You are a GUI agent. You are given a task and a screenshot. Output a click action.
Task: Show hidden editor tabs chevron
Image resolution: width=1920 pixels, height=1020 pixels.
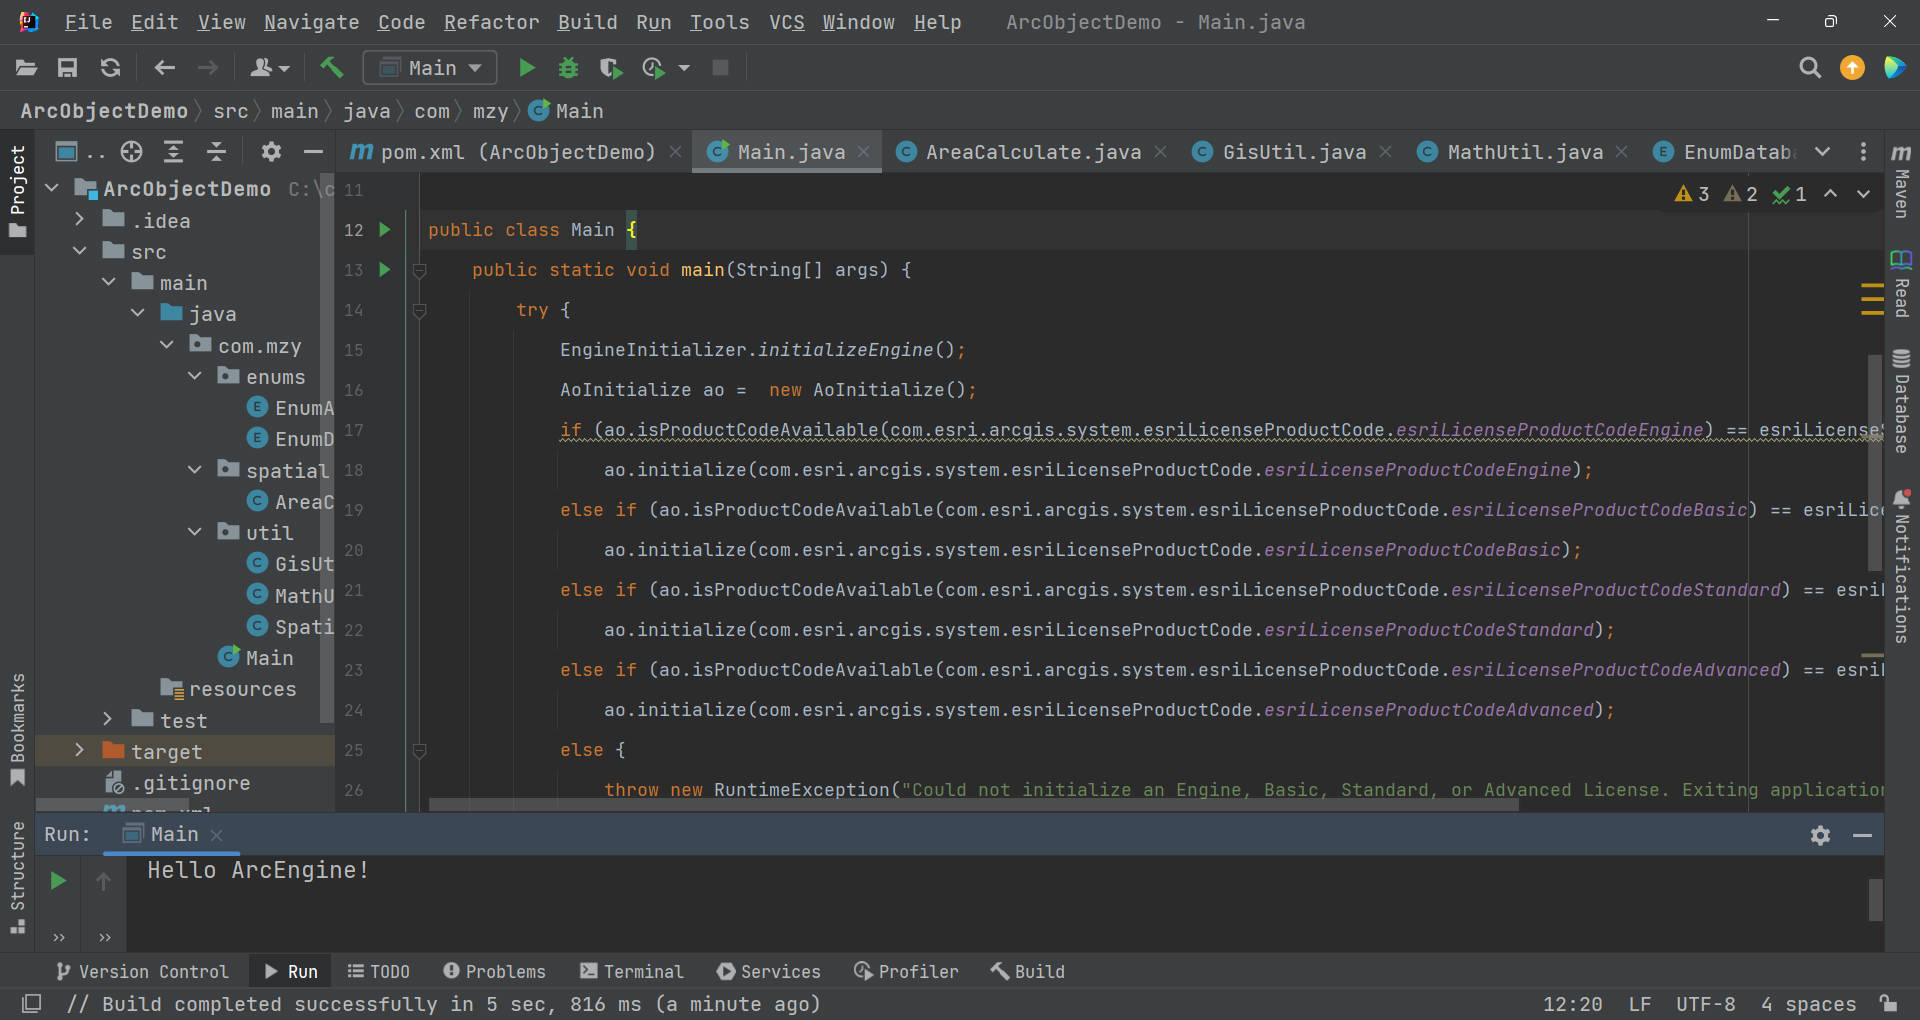[x=1822, y=152]
